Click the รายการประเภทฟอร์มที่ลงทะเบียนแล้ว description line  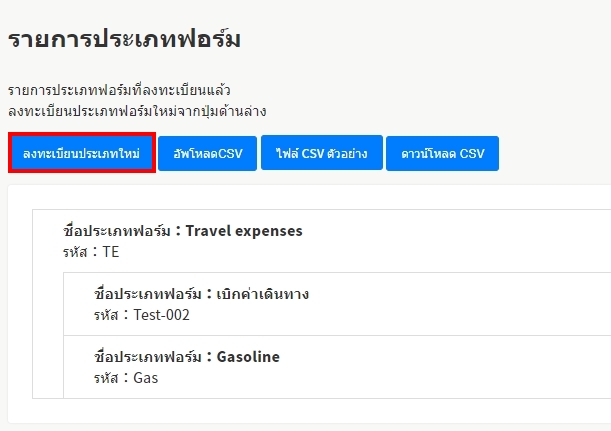[119, 90]
